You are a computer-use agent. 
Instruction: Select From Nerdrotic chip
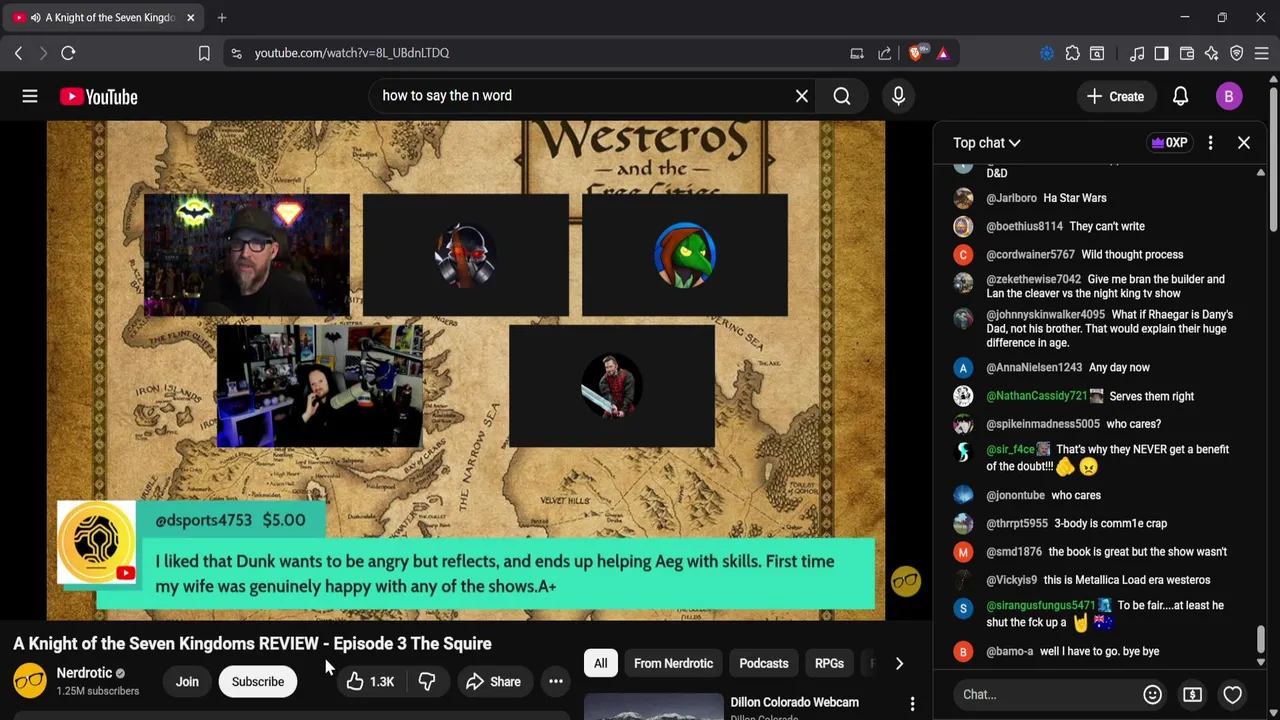click(673, 663)
